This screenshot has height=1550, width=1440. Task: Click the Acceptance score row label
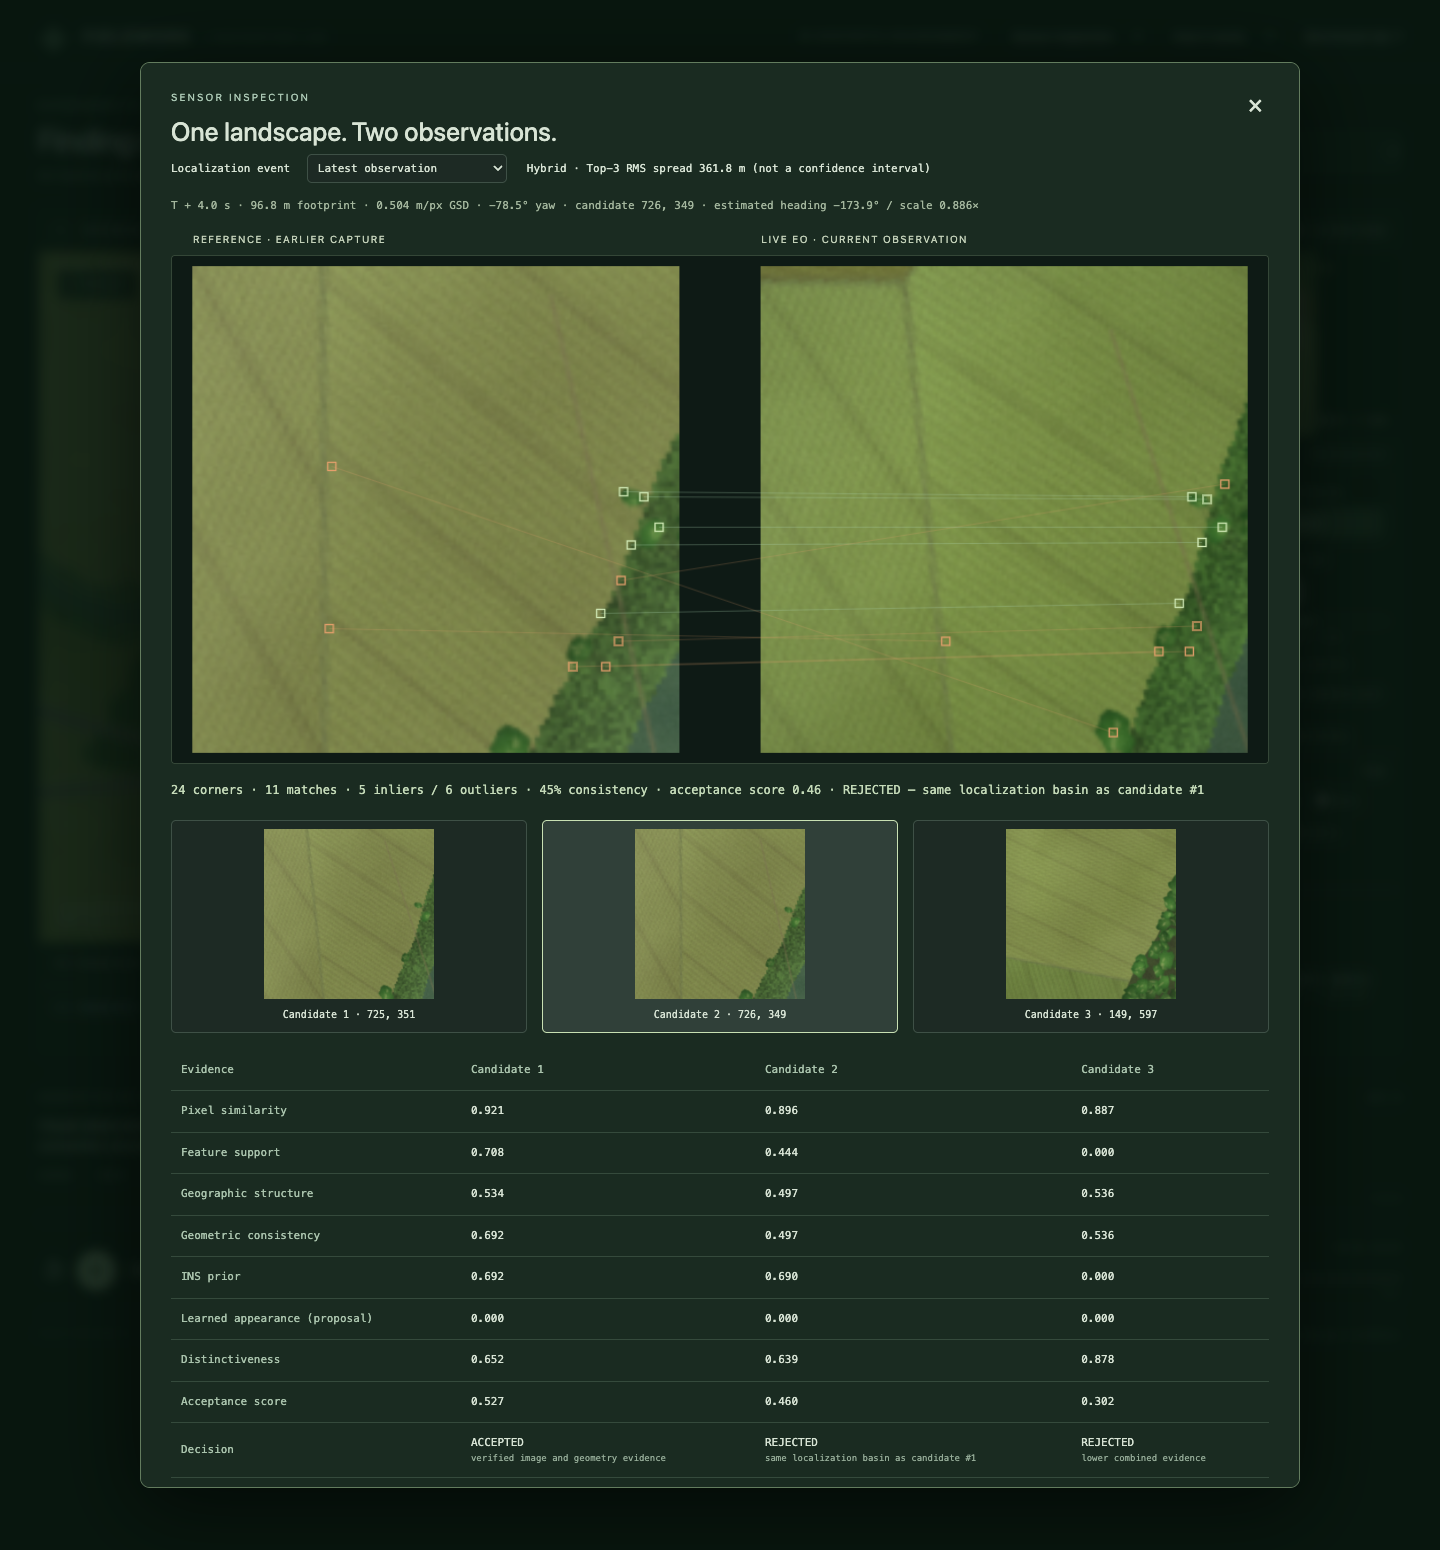point(234,1401)
